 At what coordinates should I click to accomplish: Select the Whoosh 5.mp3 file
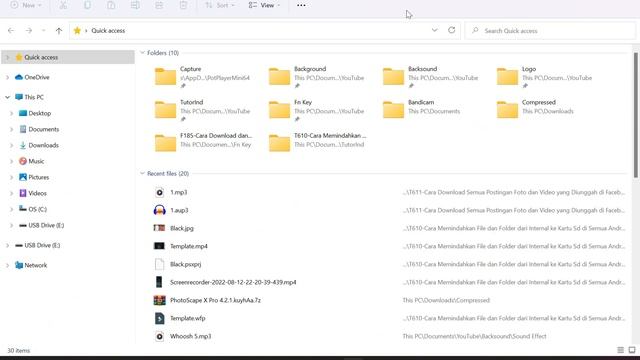(388, 336)
